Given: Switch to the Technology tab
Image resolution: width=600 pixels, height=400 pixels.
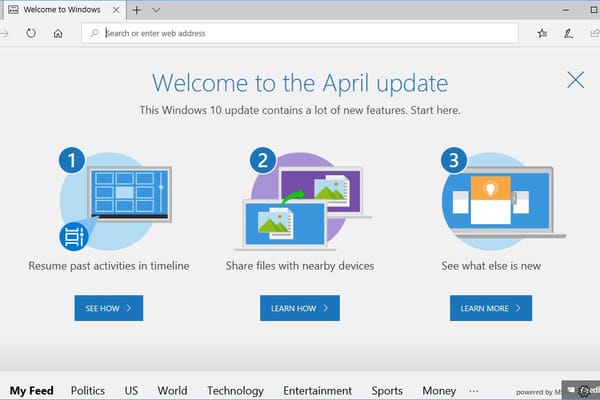Looking at the screenshot, I should pyautogui.click(x=235, y=390).
